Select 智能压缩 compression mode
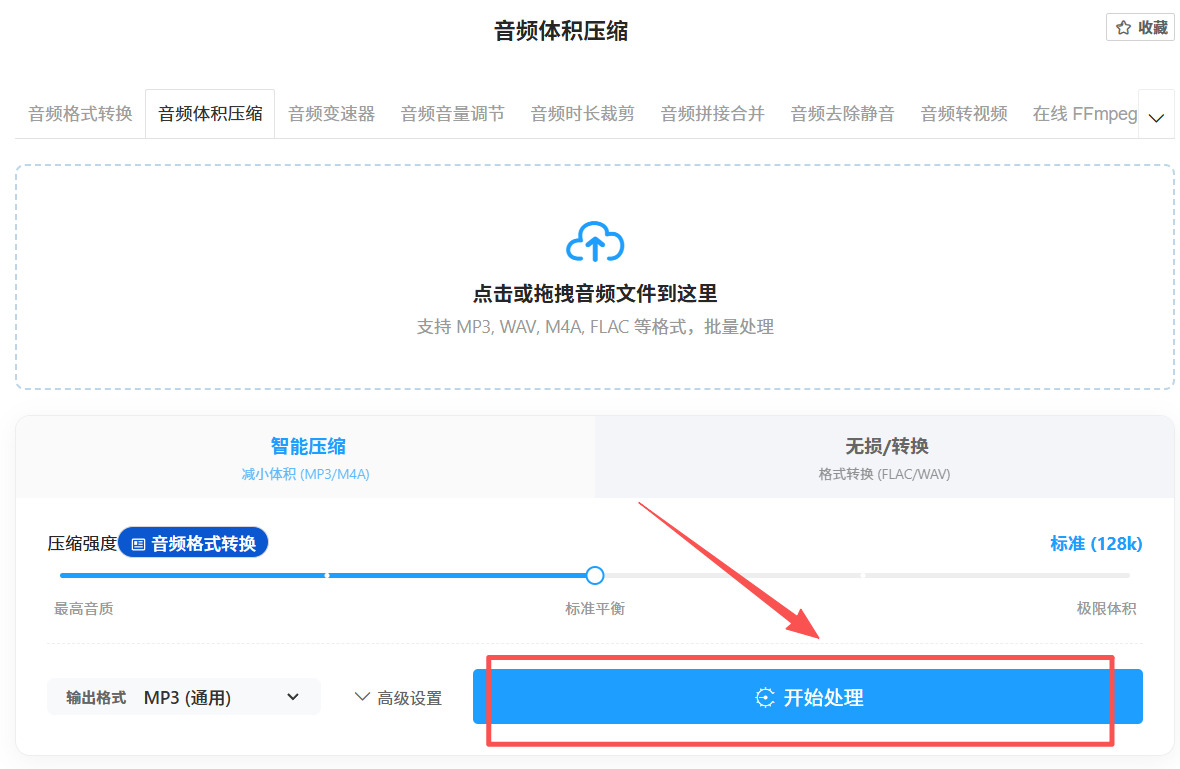The width and height of the screenshot is (1180, 769). 306,457
